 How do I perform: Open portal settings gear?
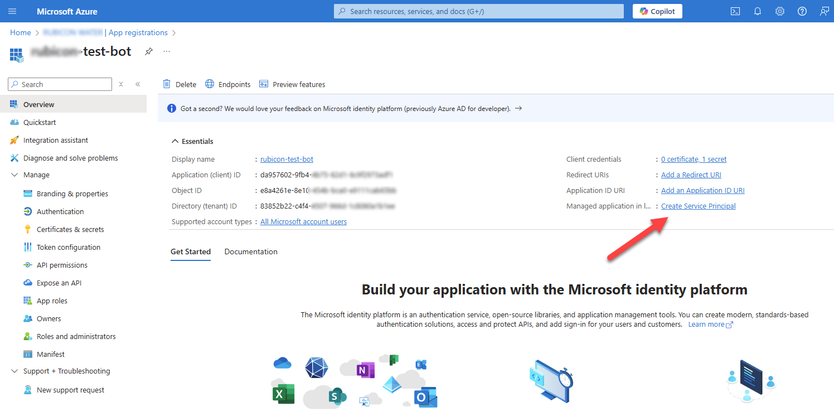pos(780,11)
